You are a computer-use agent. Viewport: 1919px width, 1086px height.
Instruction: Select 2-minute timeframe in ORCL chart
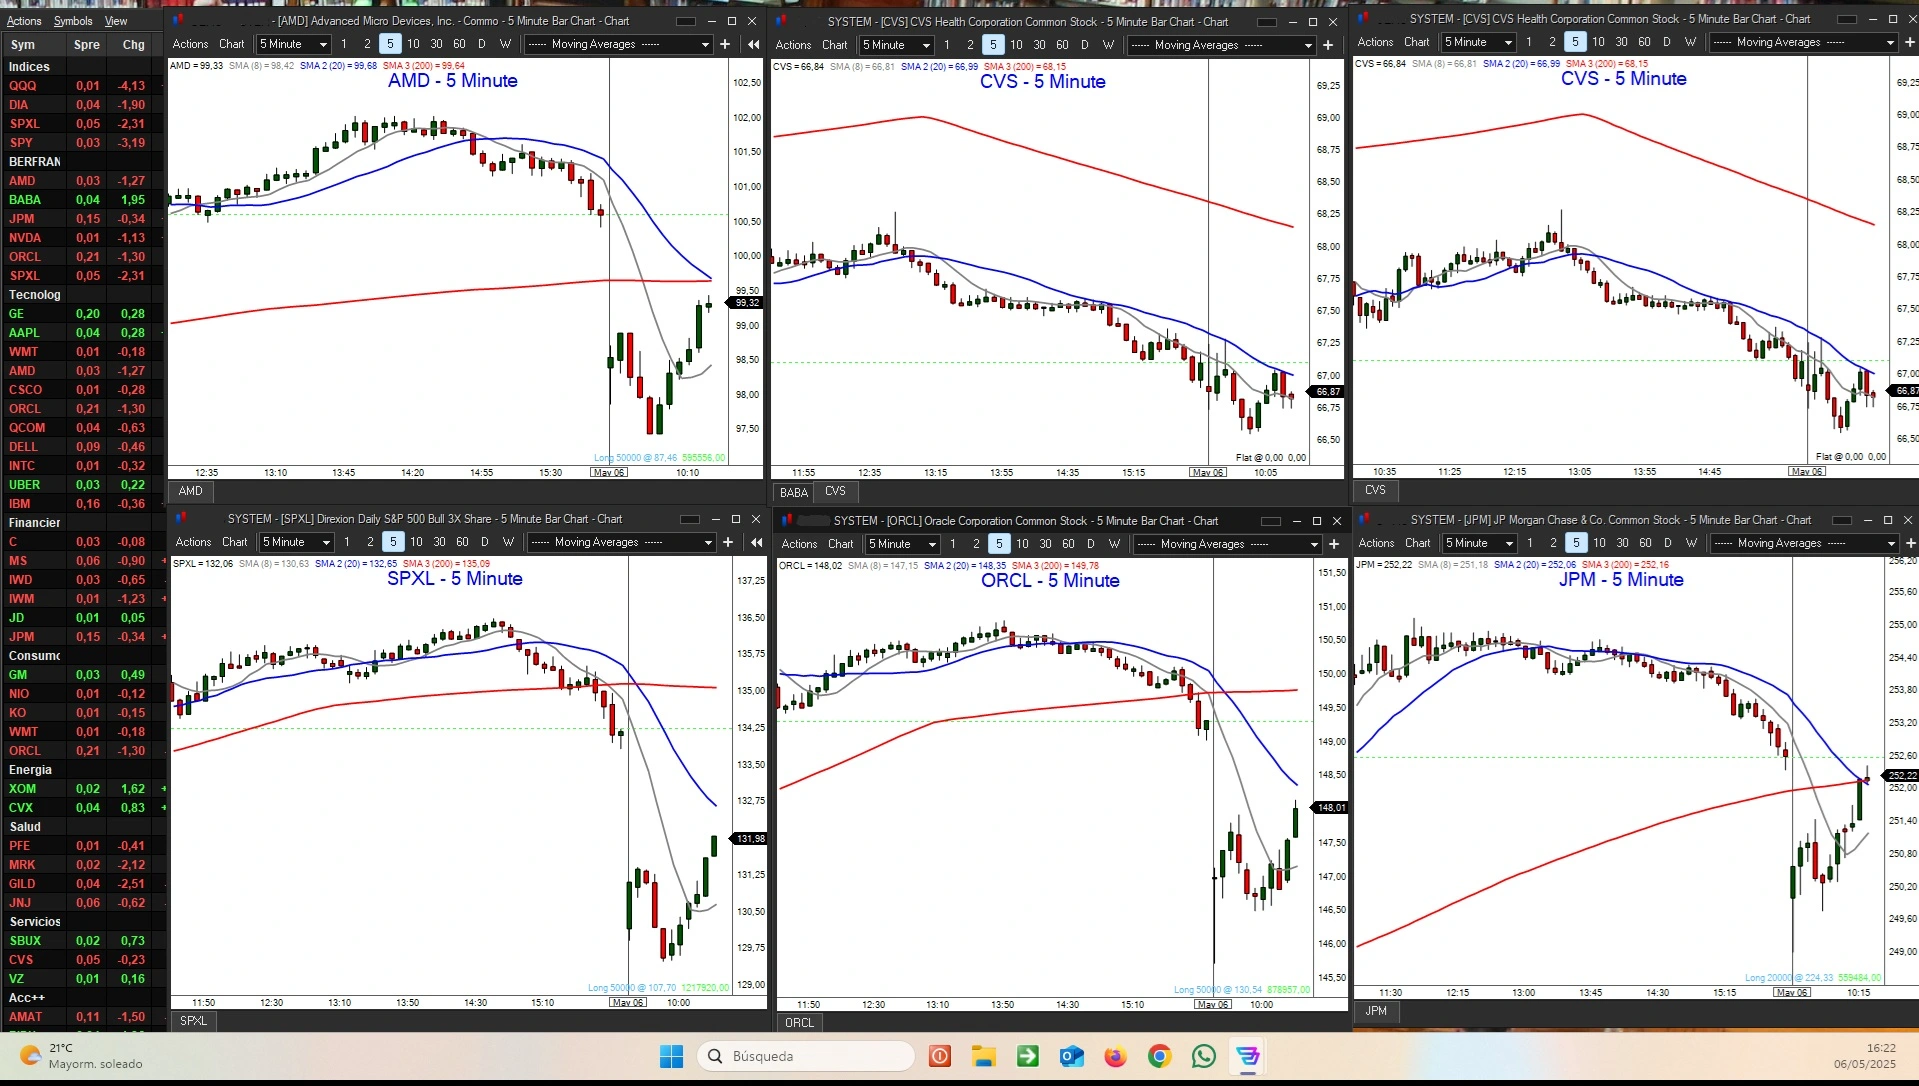click(x=976, y=544)
